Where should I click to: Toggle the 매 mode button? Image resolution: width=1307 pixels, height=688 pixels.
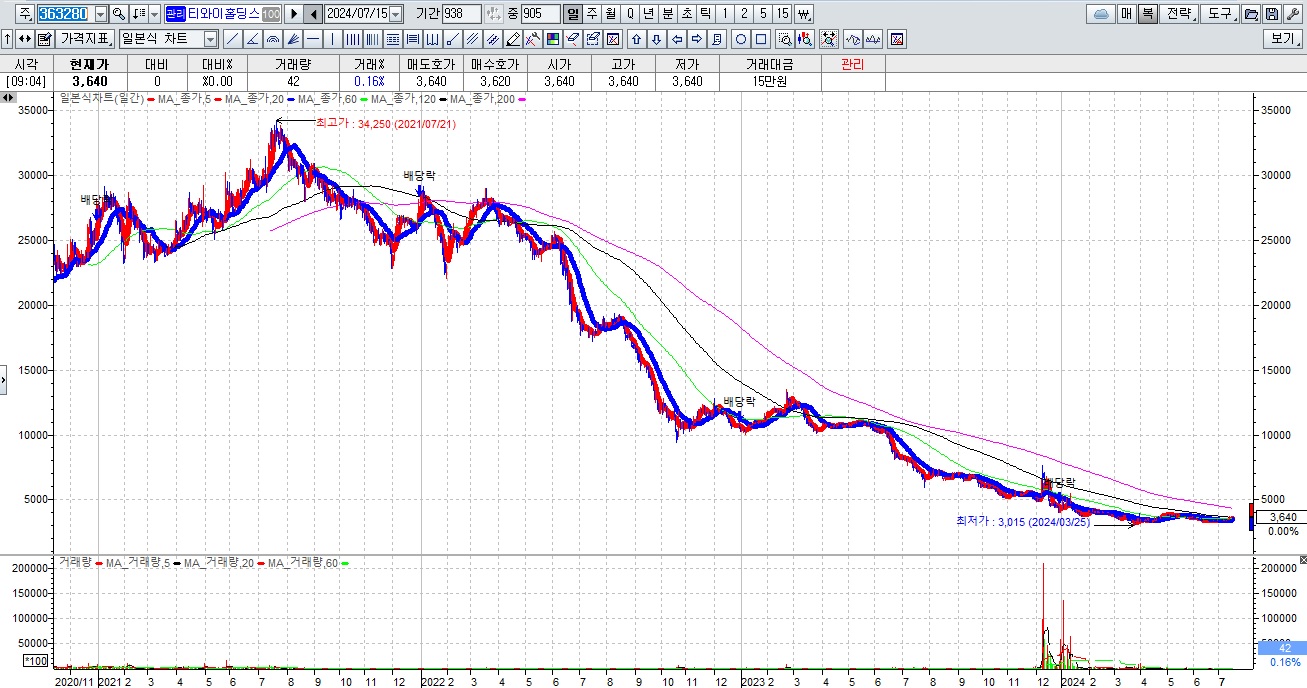coord(1127,14)
